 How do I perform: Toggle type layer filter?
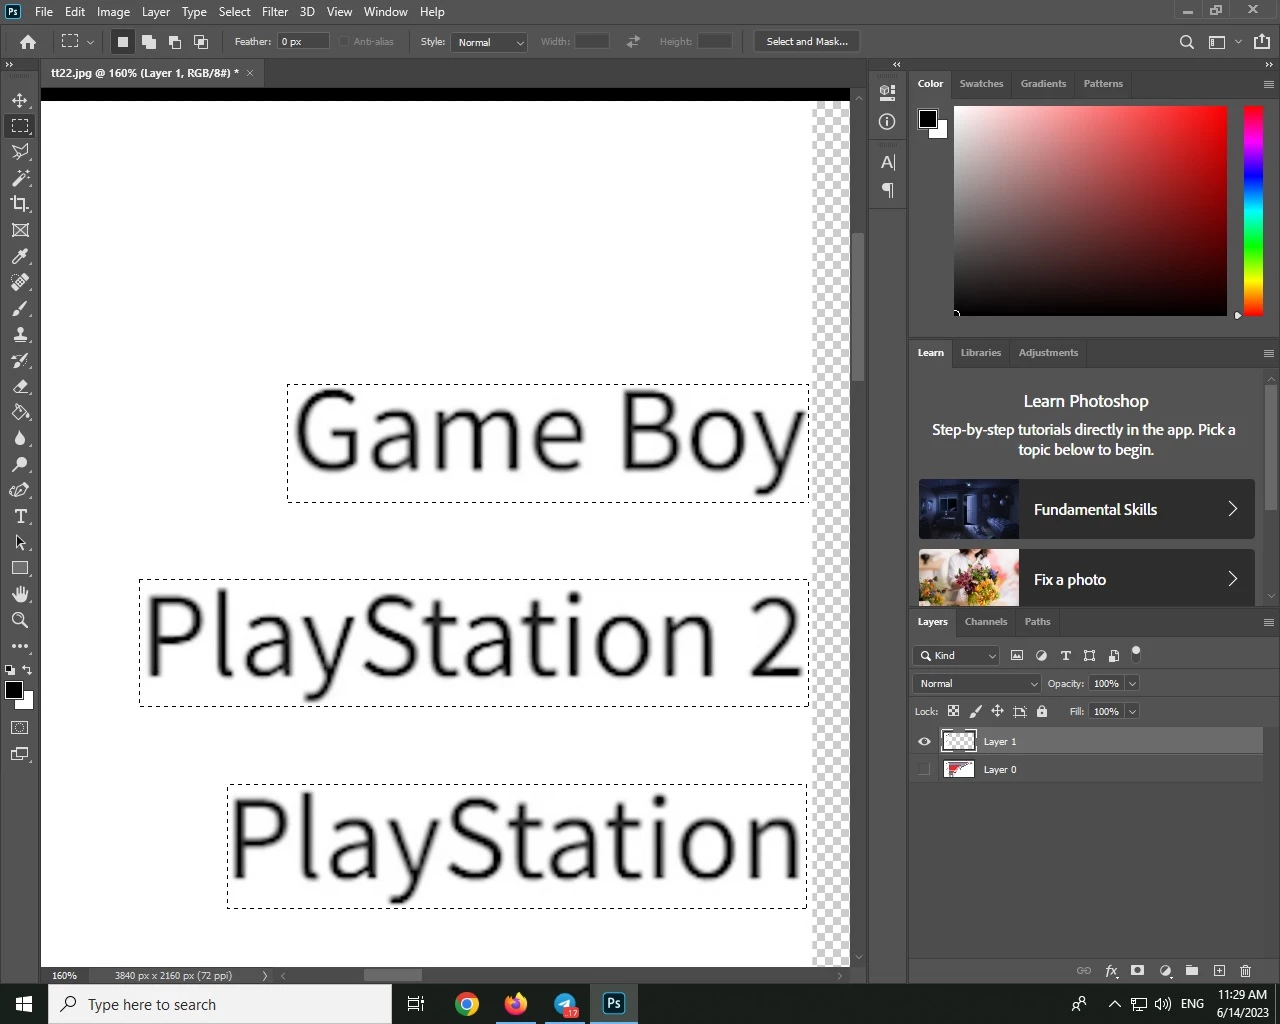tap(1066, 656)
